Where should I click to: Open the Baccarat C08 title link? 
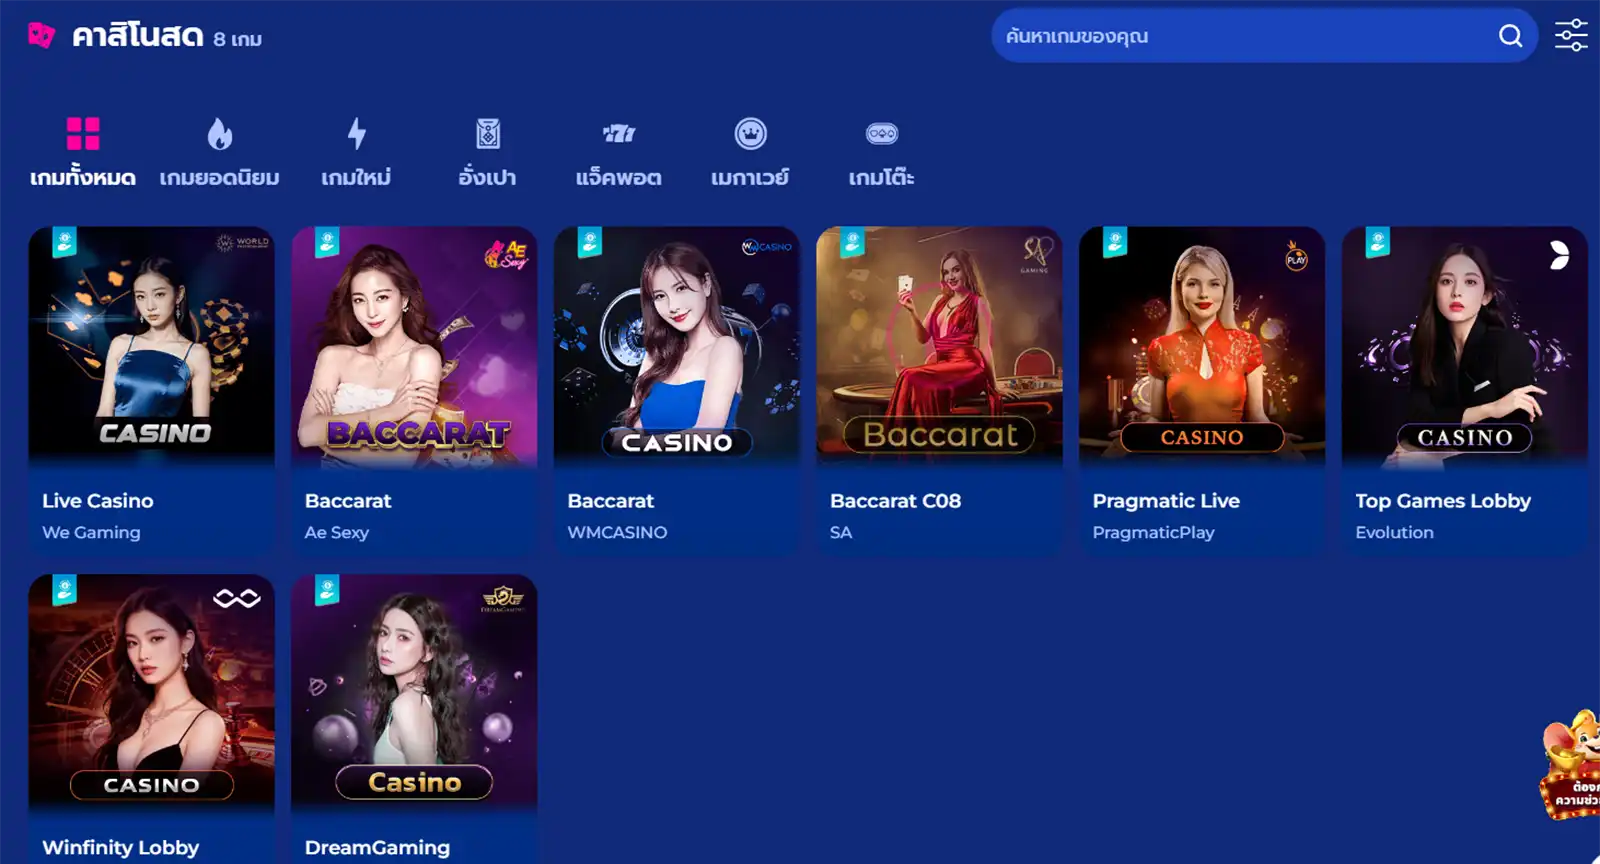point(895,501)
